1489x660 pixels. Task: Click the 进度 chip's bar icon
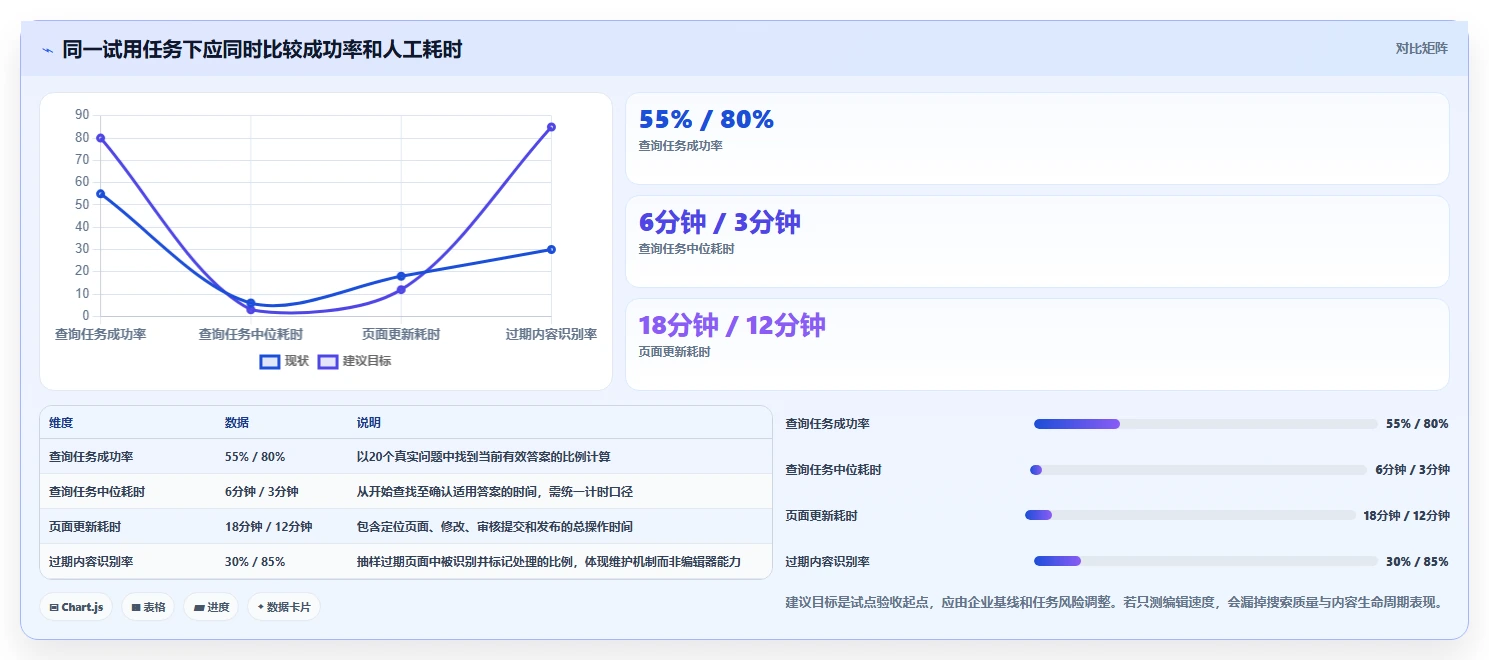point(198,607)
